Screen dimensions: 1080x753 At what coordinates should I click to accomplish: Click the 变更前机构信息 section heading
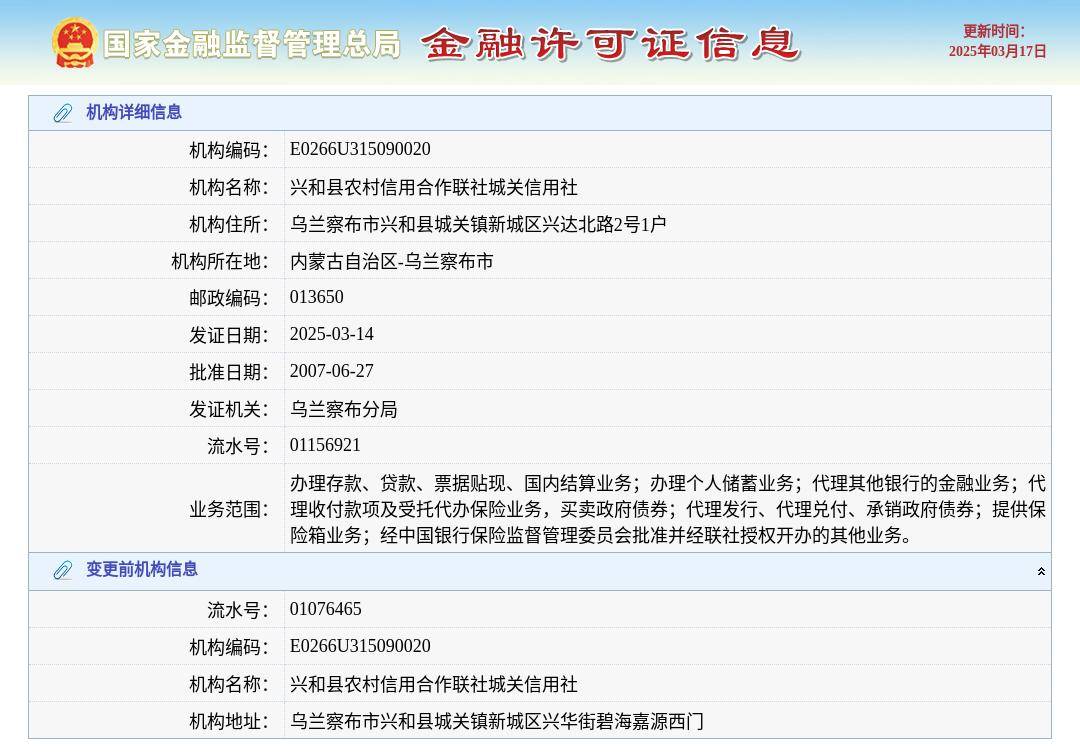click(x=142, y=569)
